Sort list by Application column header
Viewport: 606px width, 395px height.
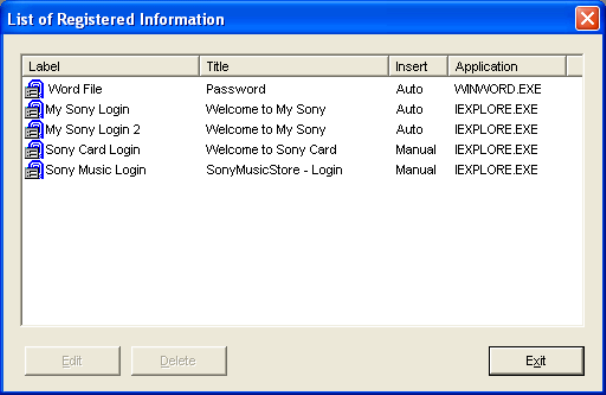tap(507, 66)
